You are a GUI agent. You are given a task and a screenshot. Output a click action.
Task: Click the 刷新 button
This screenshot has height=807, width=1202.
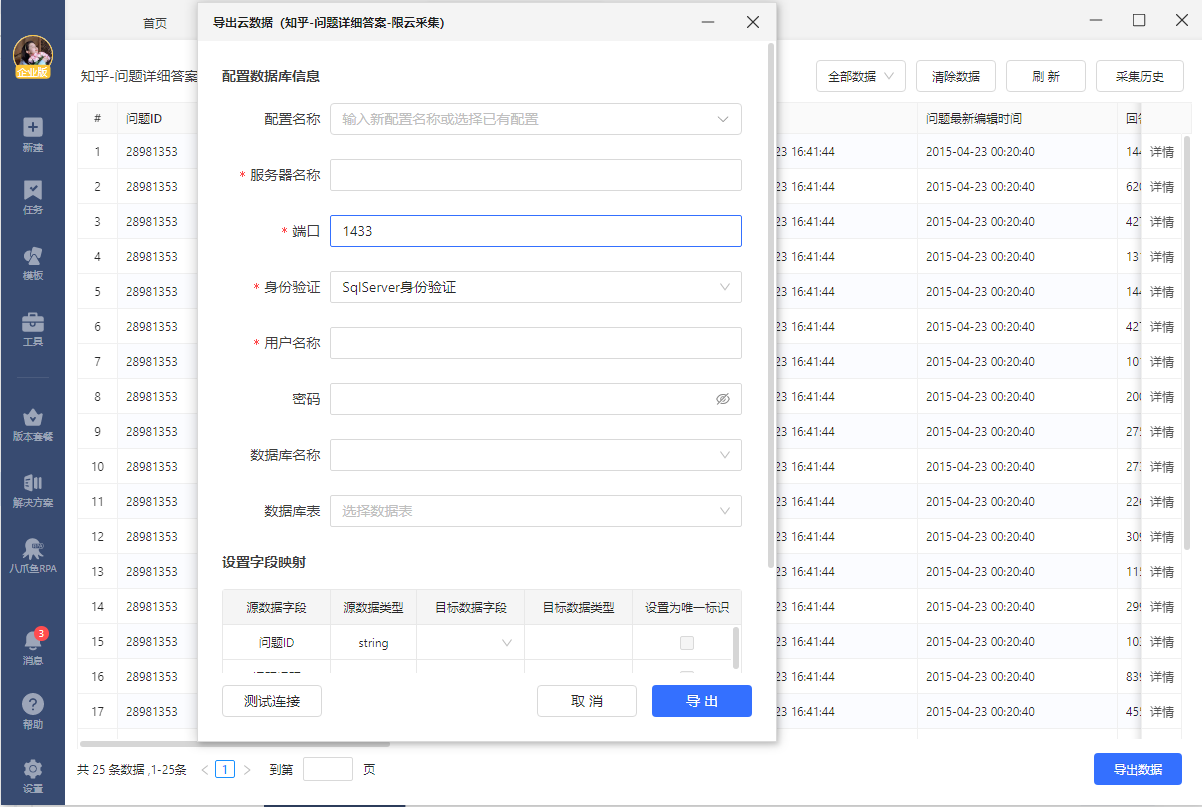click(x=1046, y=76)
